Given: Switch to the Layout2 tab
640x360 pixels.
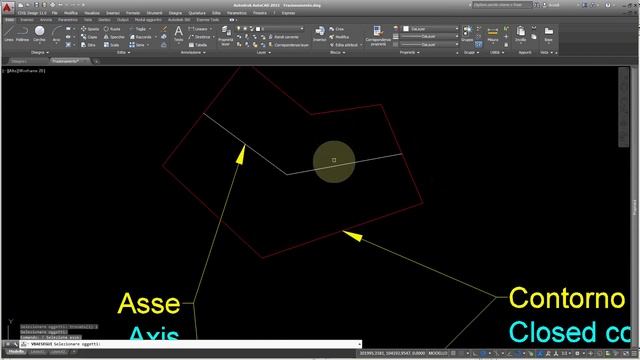Looking at the screenshot, I should click(58, 352).
